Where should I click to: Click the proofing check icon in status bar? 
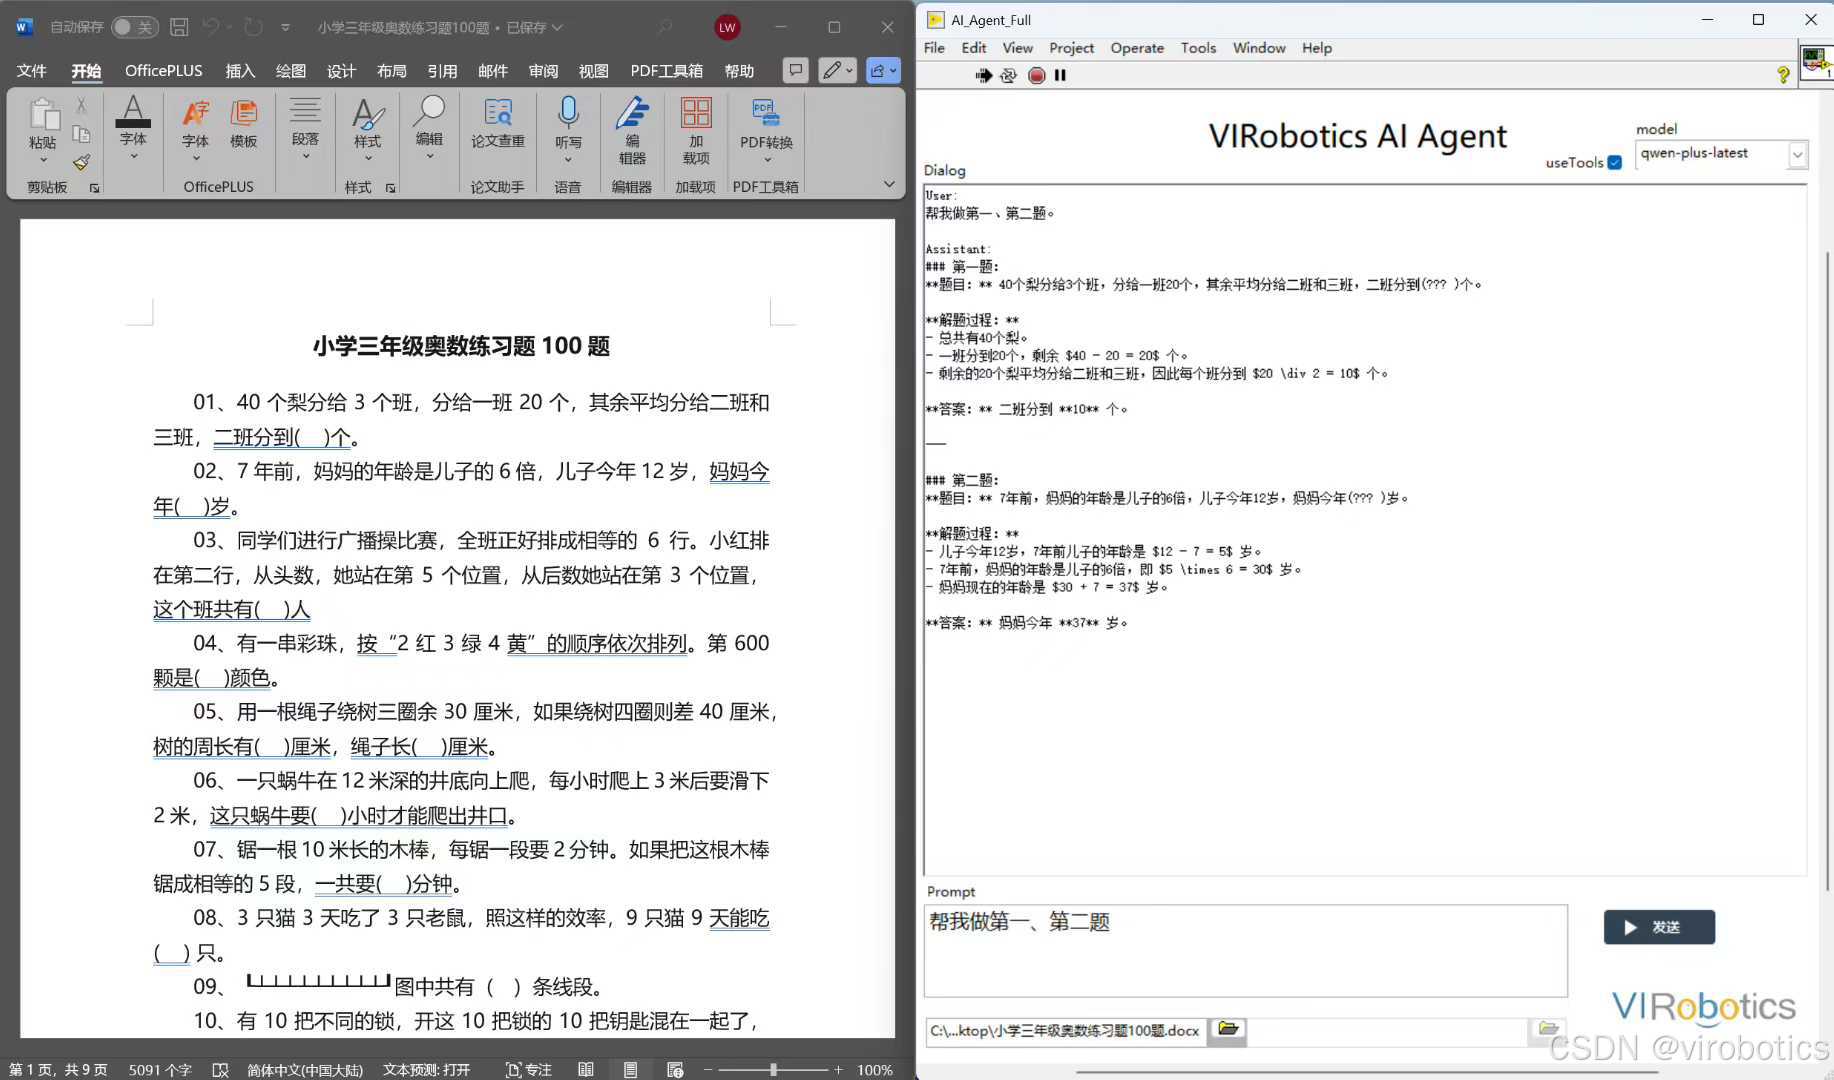221,1069
